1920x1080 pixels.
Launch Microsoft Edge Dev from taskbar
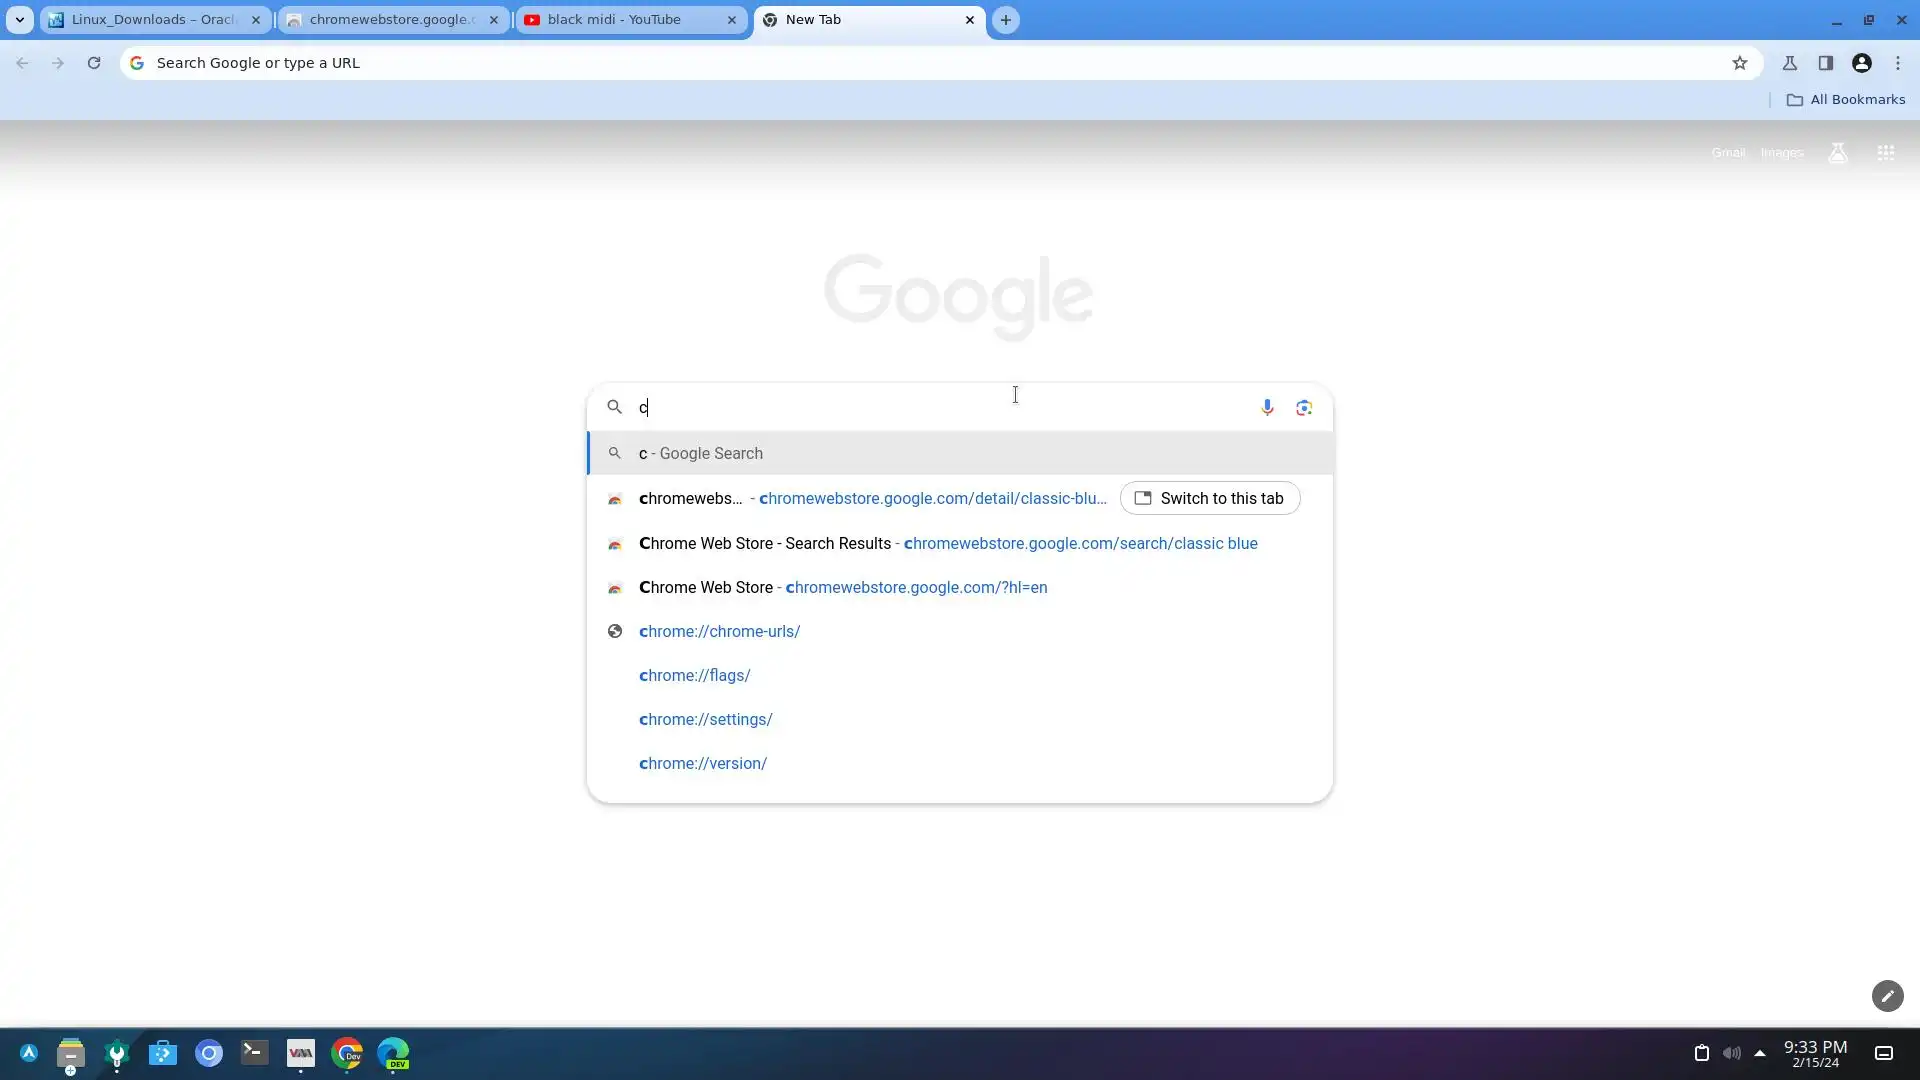point(393,1053)
